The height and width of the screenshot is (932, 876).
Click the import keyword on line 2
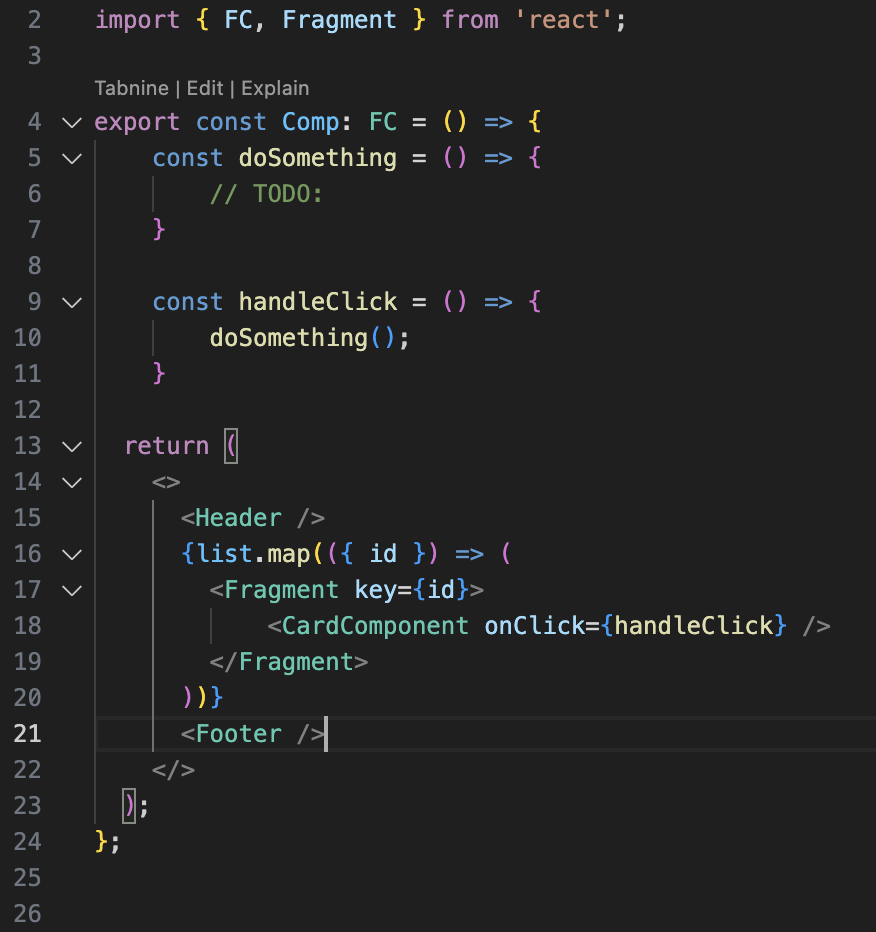tap(137, 20)
